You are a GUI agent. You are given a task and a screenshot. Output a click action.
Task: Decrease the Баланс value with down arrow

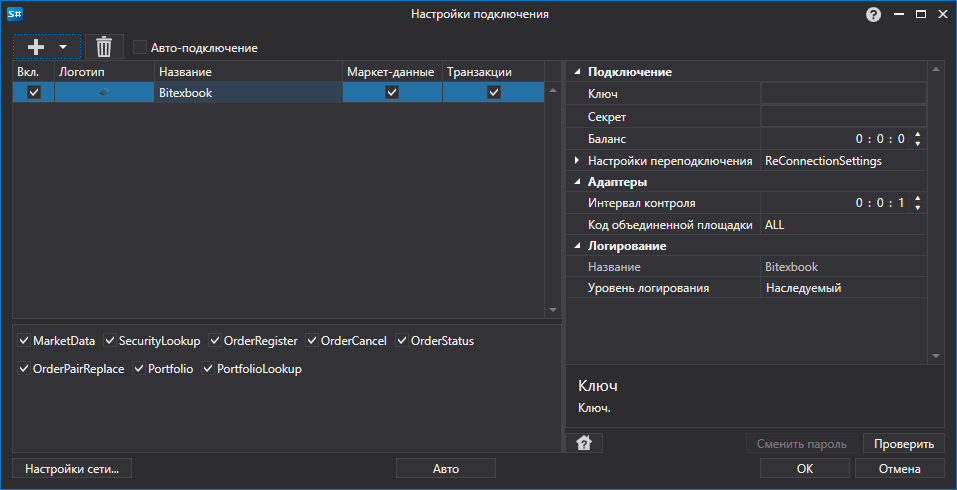click(x=918, y=144)
